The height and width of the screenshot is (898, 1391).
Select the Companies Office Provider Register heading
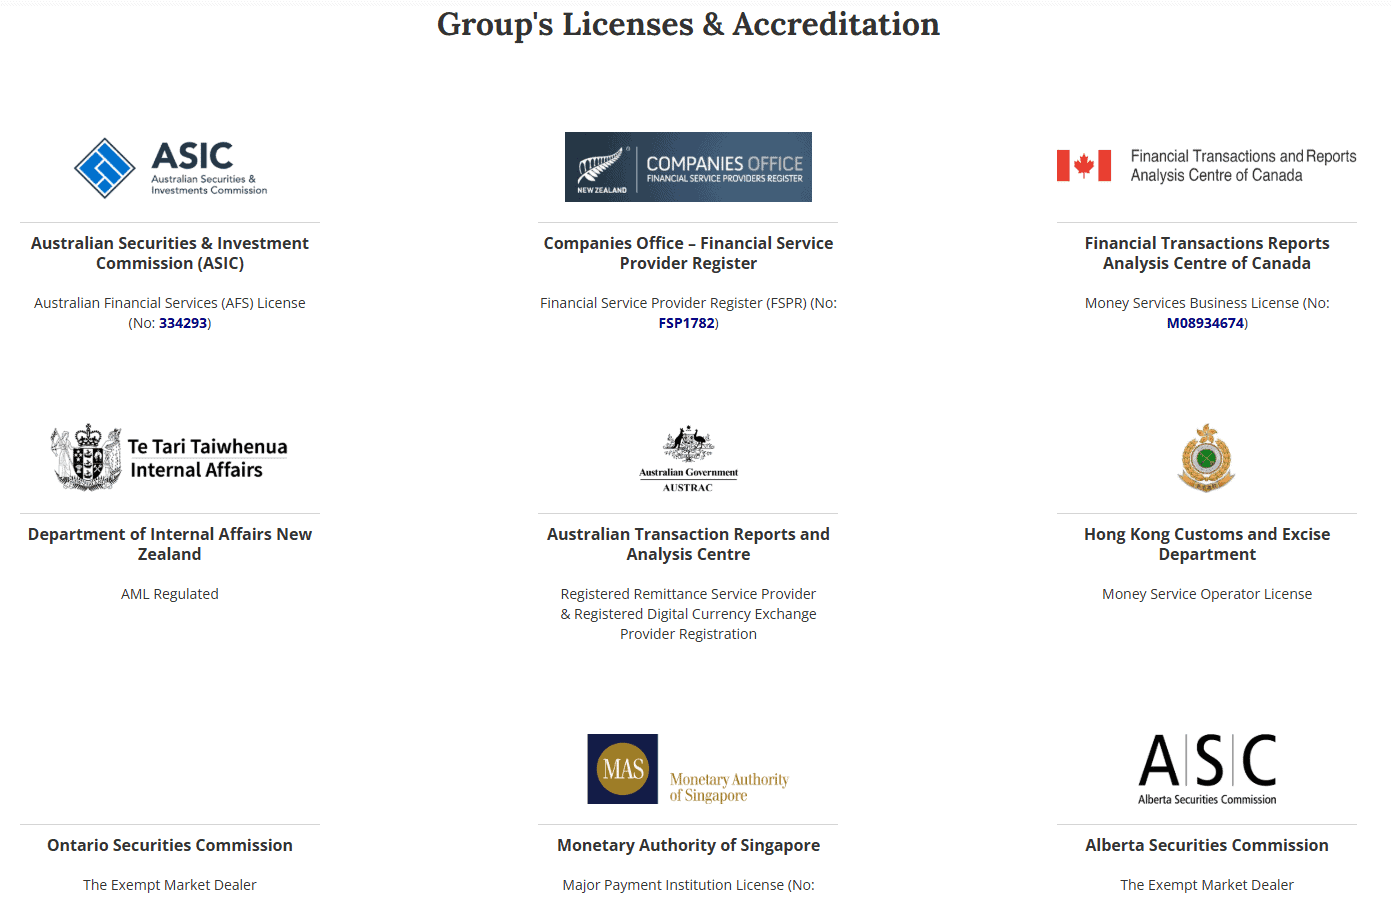point(688,253)
